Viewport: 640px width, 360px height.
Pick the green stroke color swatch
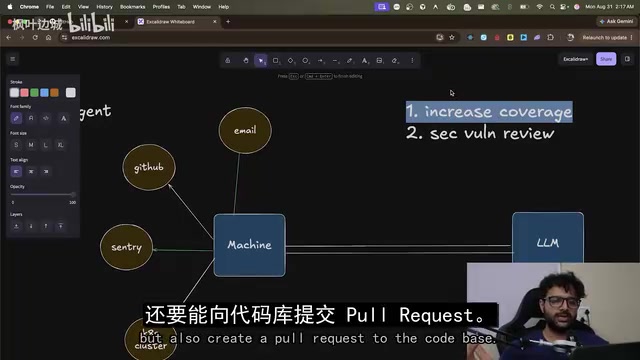click(x=34, y=93)
